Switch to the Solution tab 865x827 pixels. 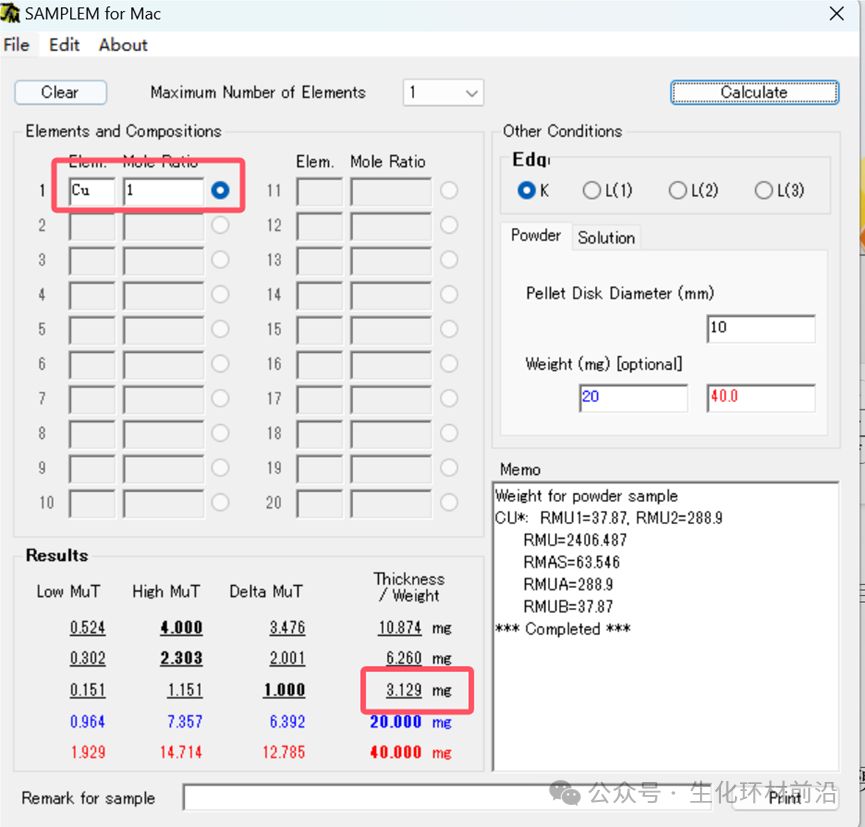[x=606, y=238]
